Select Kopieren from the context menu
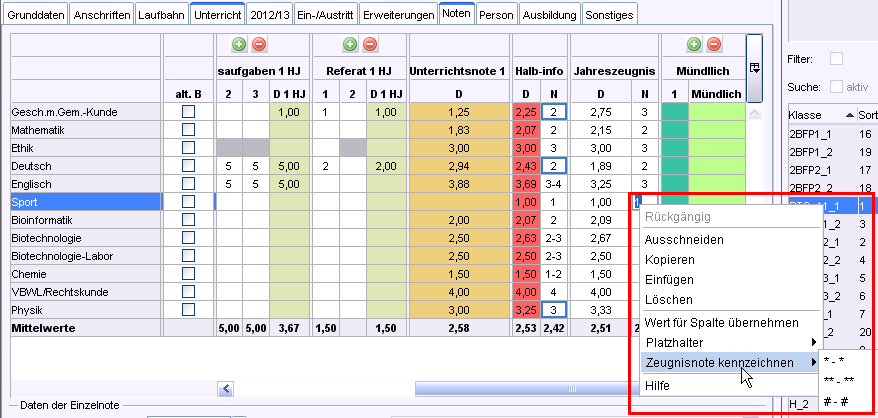This screenshot has height=418, width=878. pyautogui.click(x=669, y=259)
